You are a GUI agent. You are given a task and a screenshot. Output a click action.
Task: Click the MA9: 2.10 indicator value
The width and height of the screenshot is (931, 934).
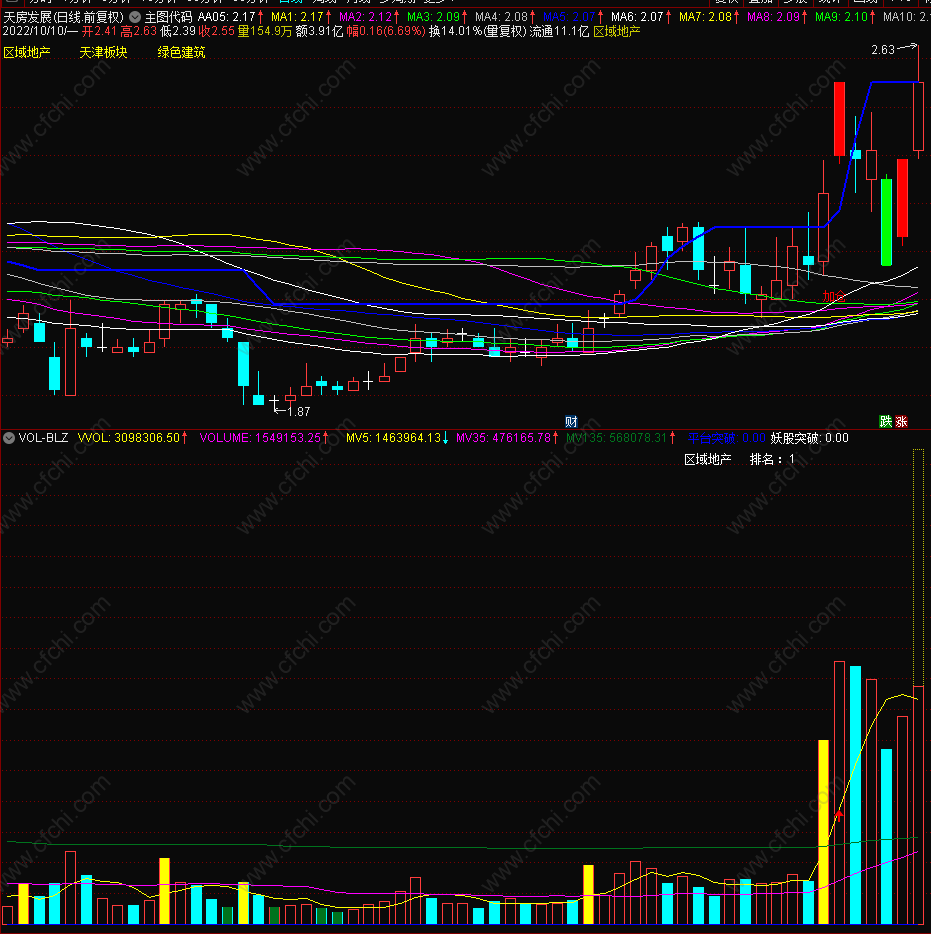841,17
